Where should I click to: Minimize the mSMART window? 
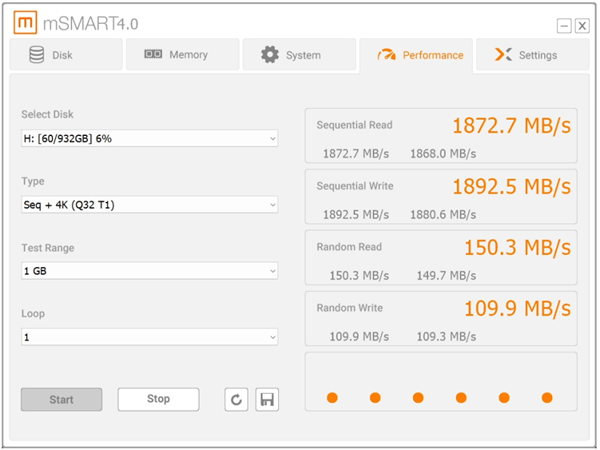point(564,26)
